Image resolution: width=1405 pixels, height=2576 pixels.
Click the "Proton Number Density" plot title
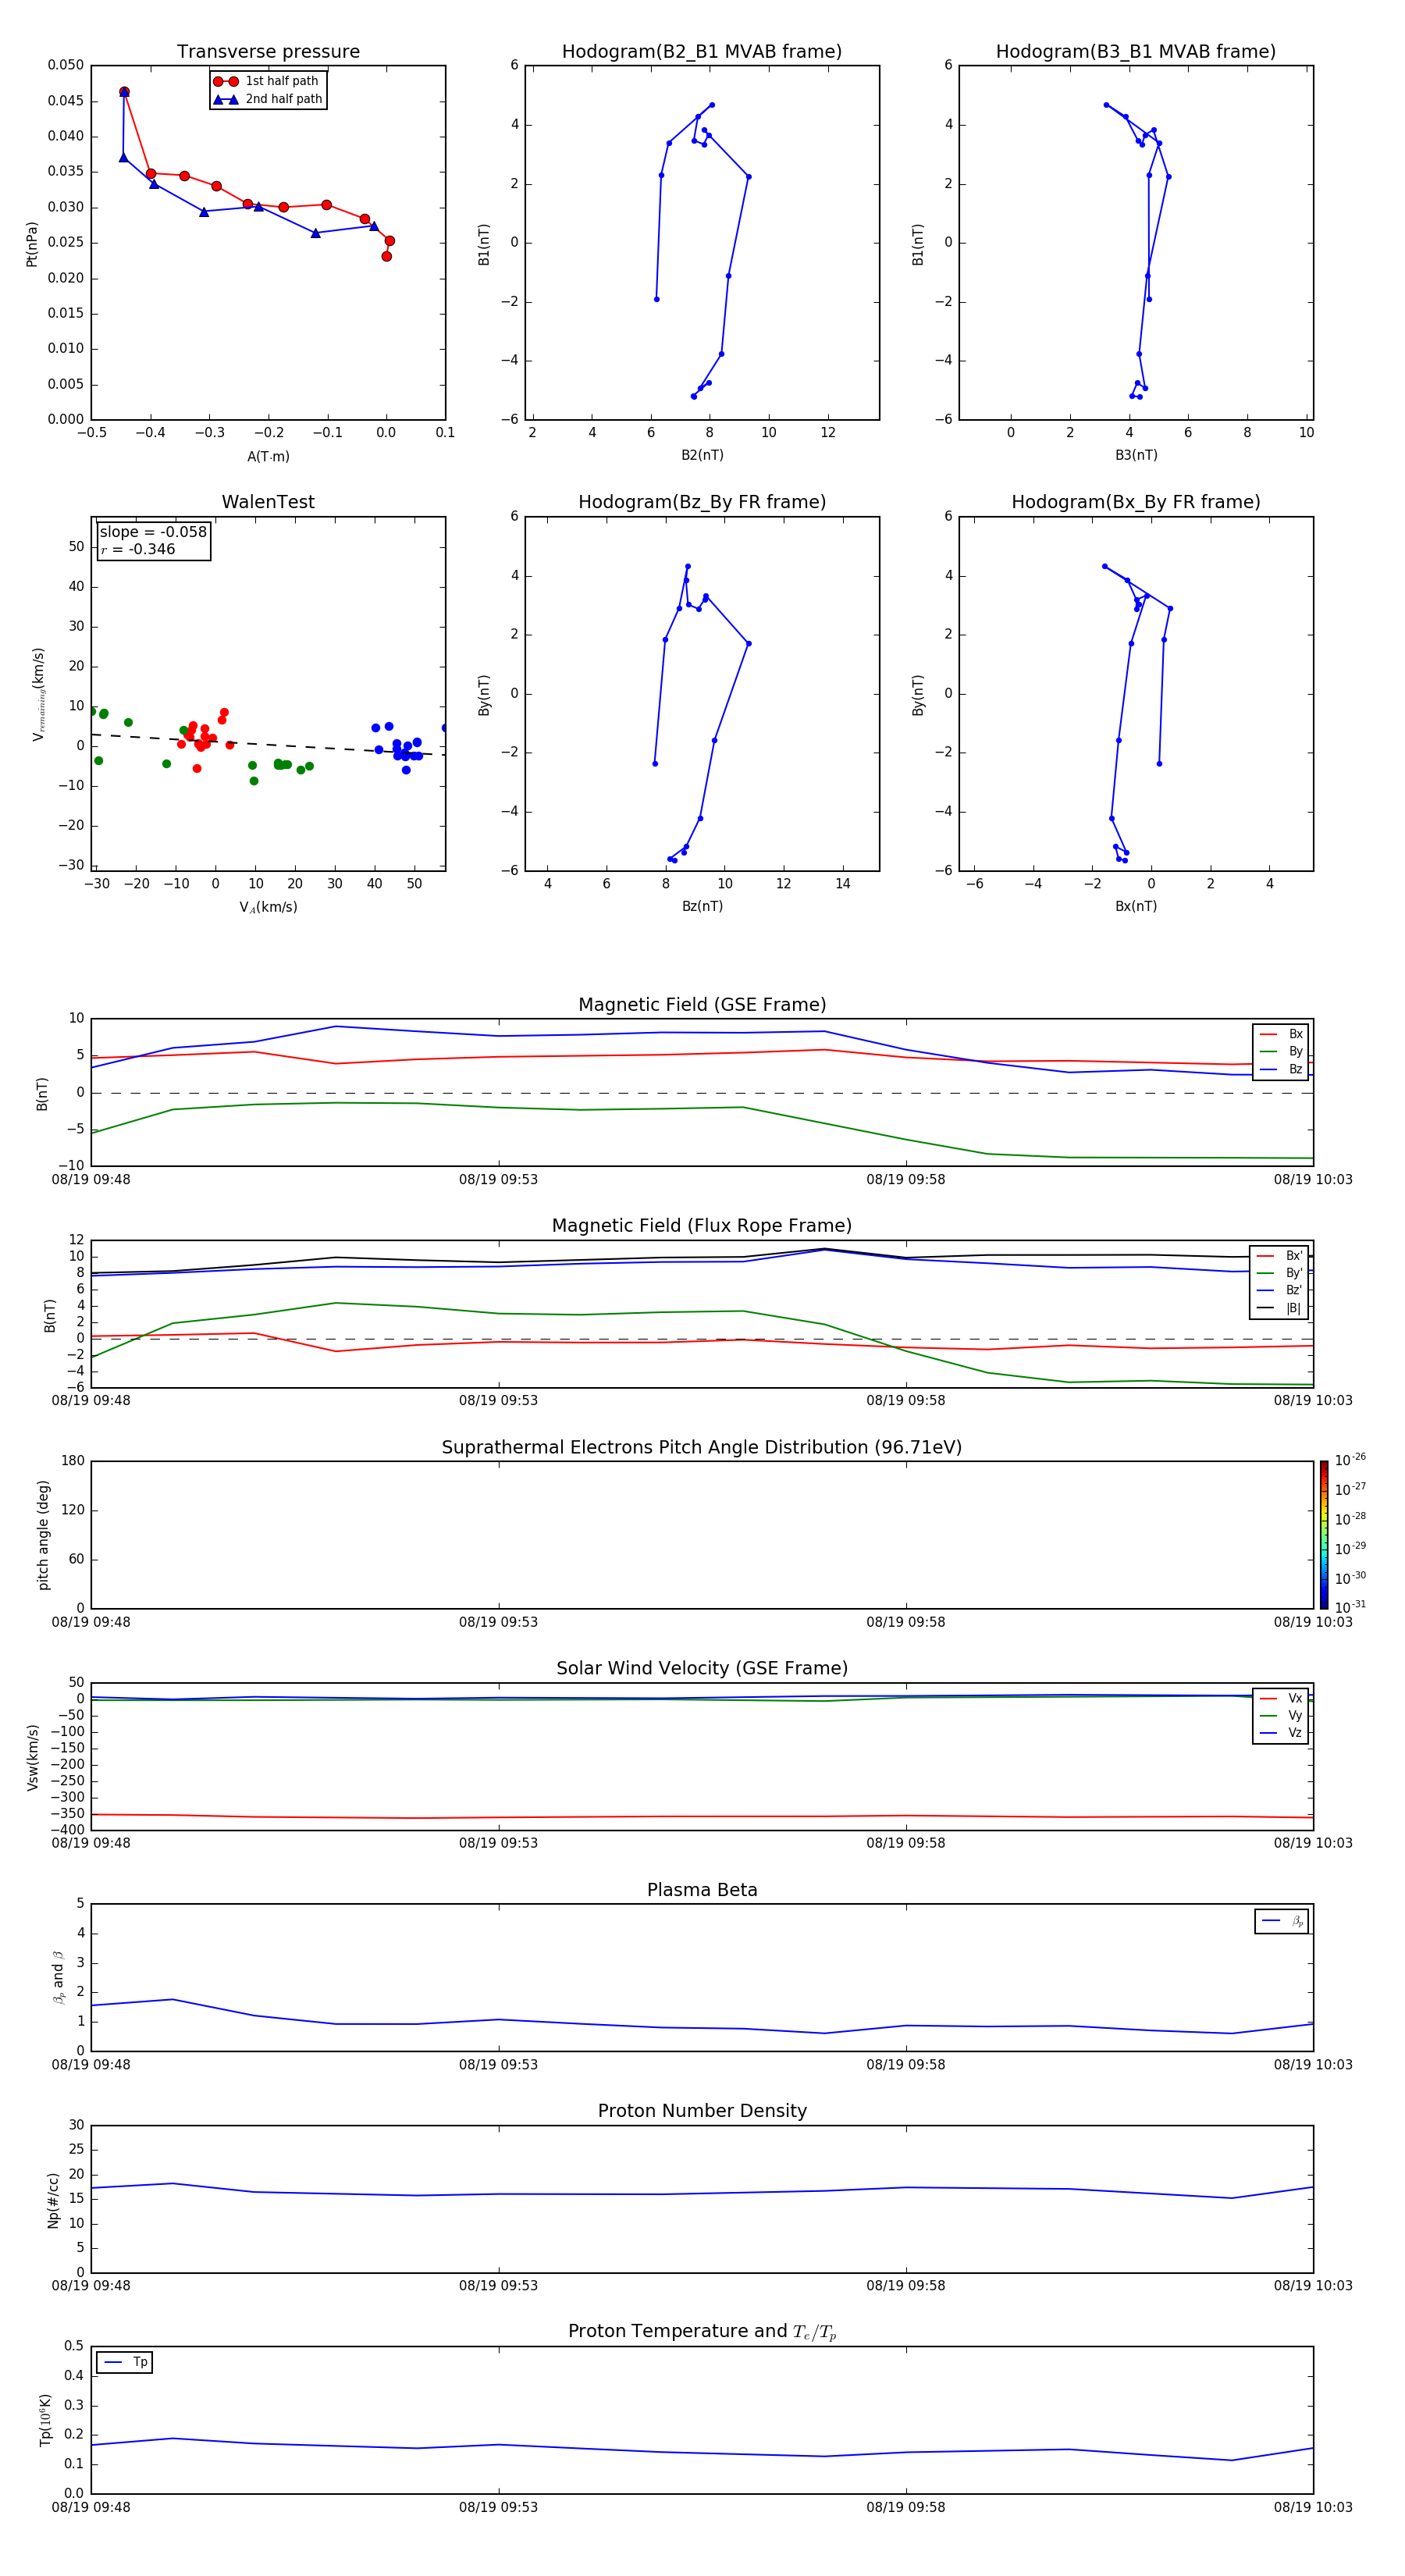(x=702, y=2111)
